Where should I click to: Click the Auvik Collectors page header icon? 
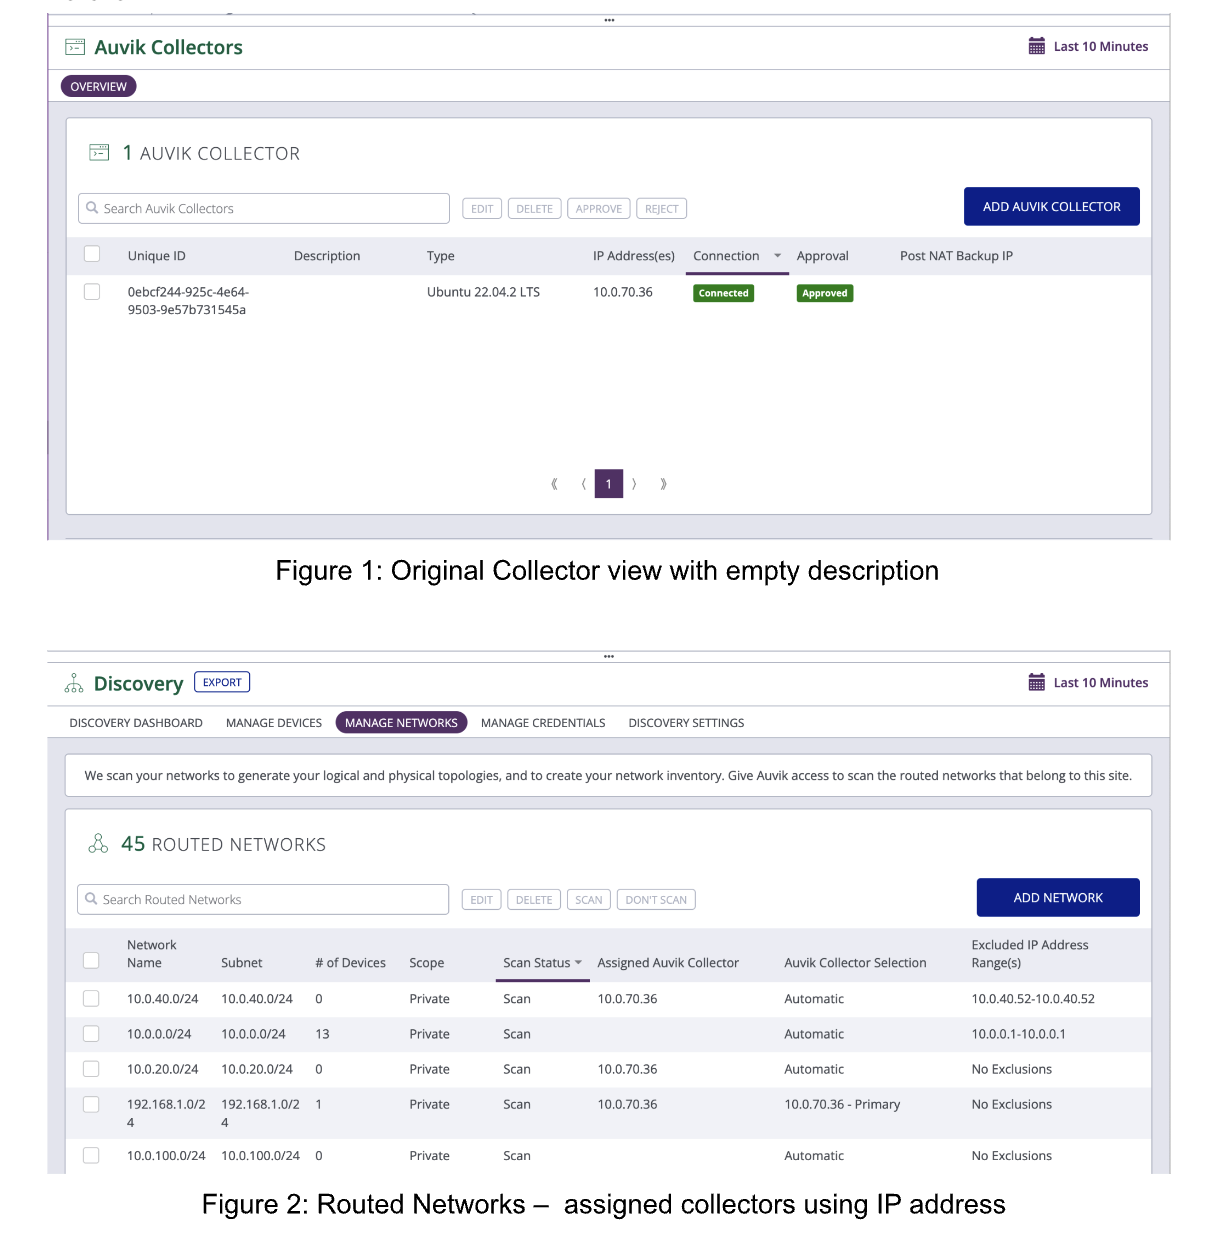75,47
